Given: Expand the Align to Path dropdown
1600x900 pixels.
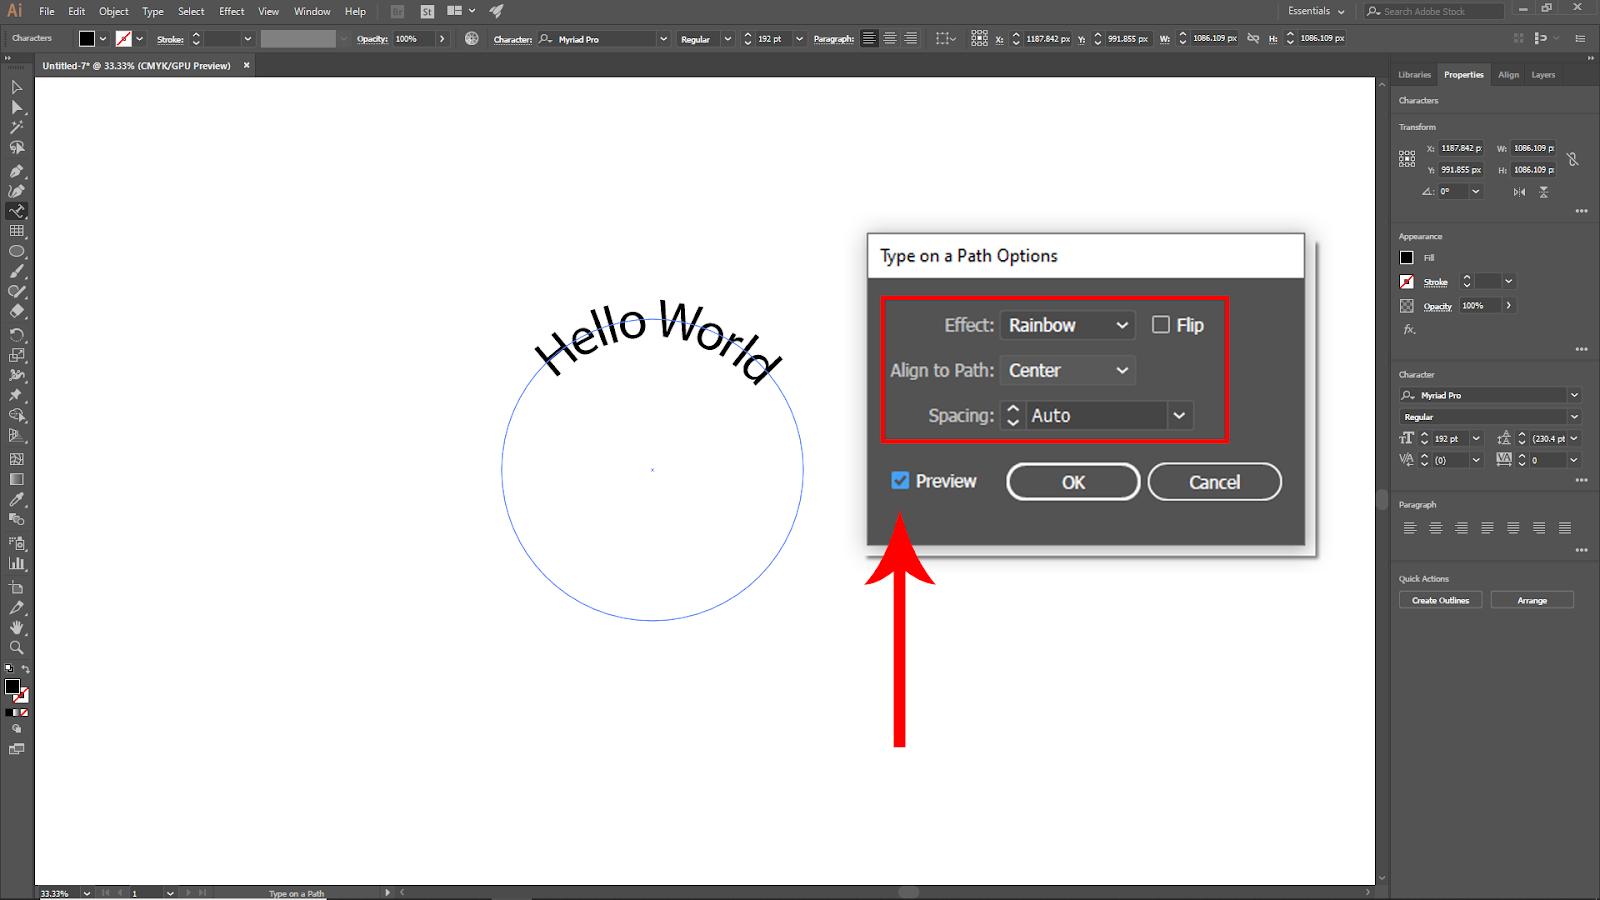Looking at the screenshot, I should pos(1067,370).
